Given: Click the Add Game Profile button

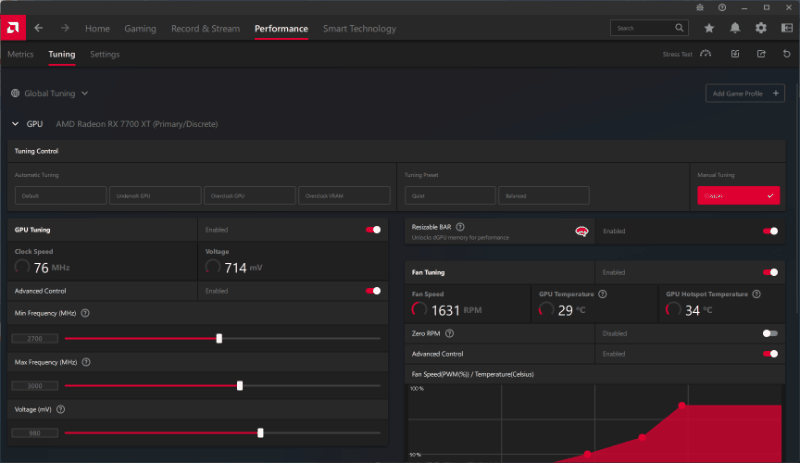Looking at the screenshot, I should [x=745, y=93].
